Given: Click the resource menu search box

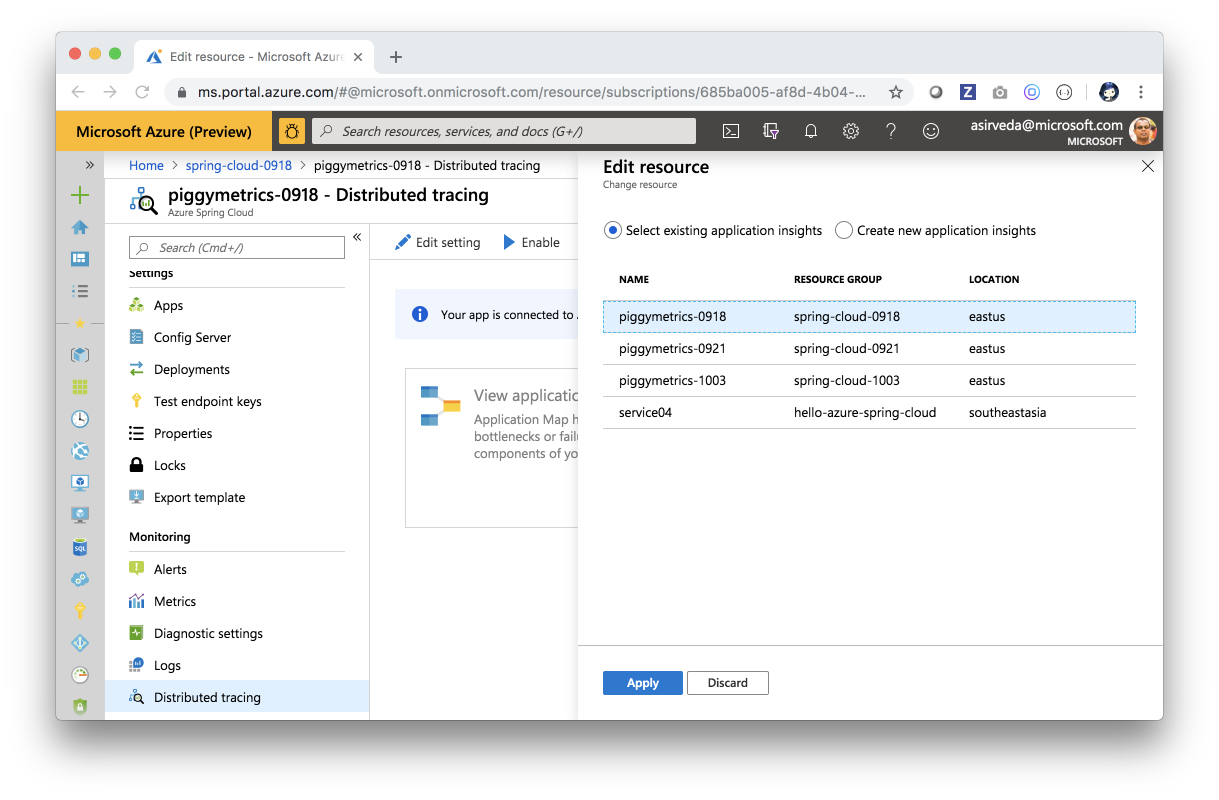Looking at the screenshot, I should click(x=238, y=248).
